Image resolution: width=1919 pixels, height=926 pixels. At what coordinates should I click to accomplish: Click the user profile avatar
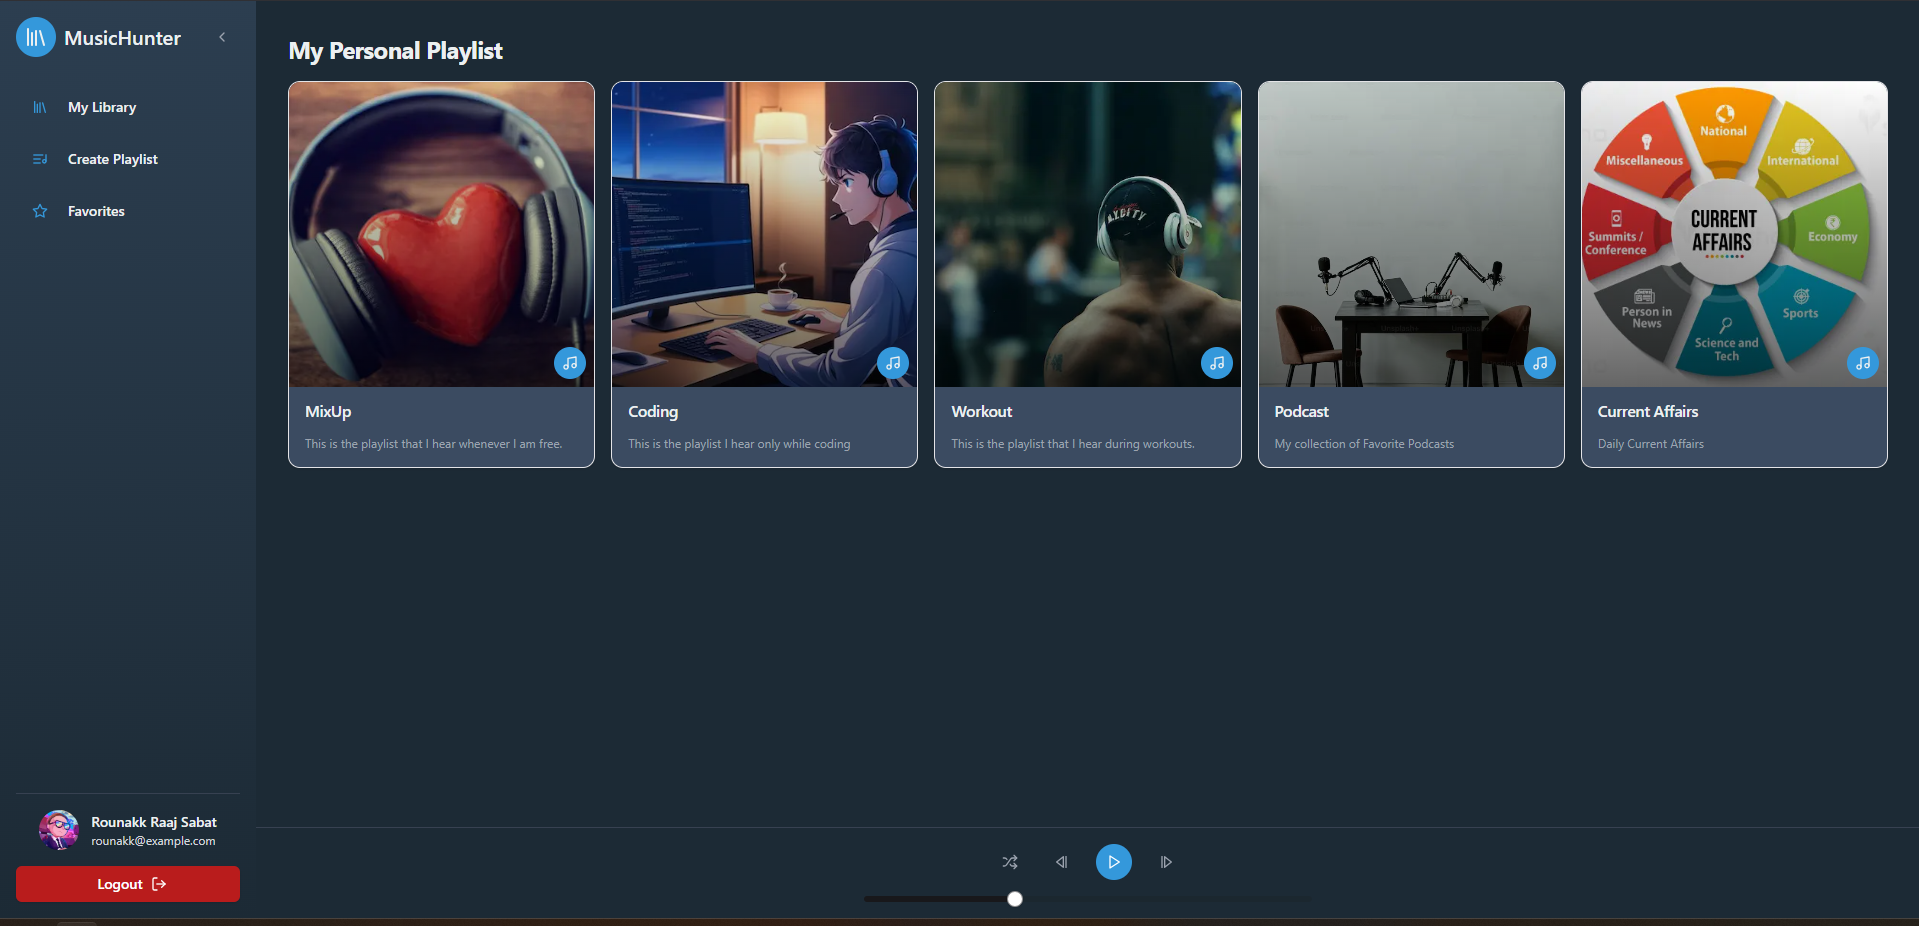tap(59, 830)
